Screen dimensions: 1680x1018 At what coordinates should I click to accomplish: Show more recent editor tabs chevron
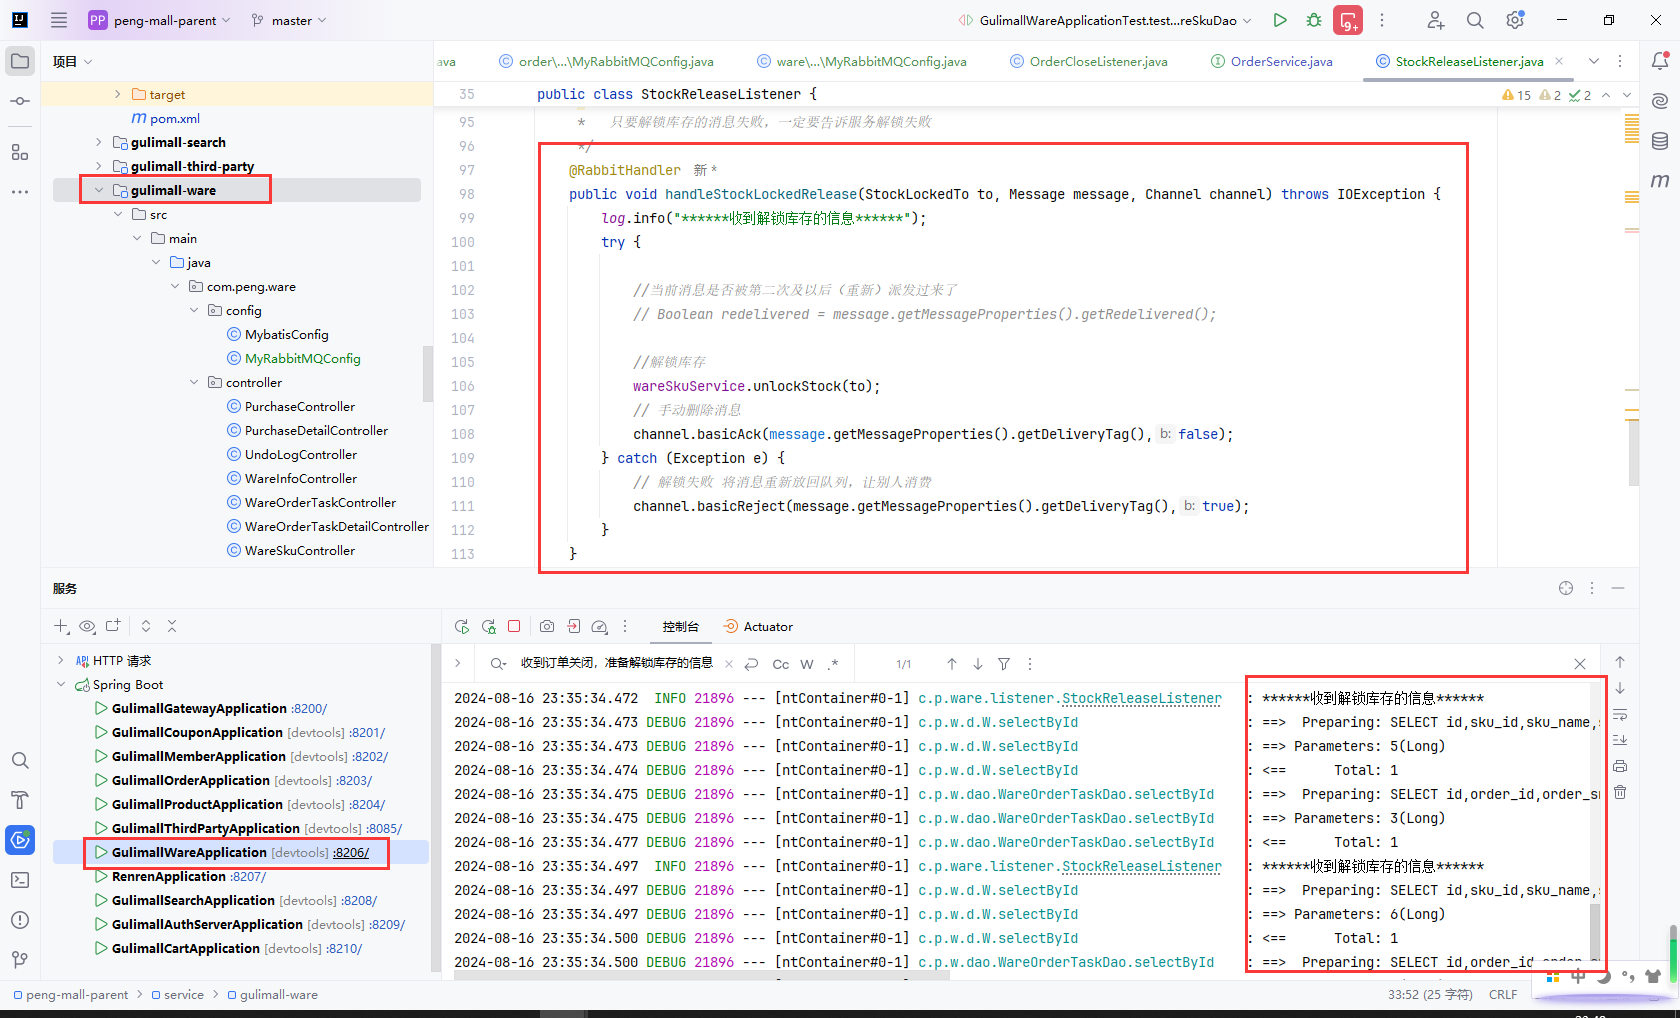click(x=1594, y=61)
